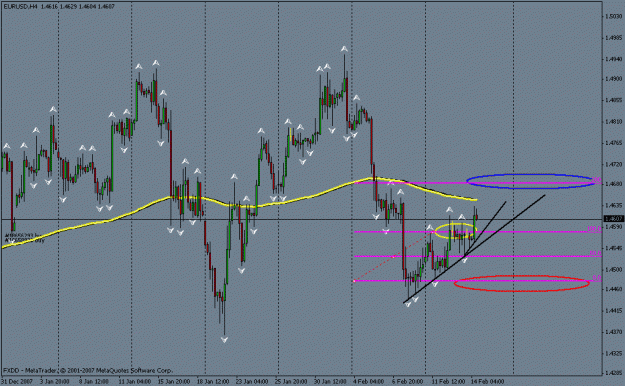Click the 11 Jan 04:00 time label
This screenshot has height=386, width=625.
click(x=135, y=382)
